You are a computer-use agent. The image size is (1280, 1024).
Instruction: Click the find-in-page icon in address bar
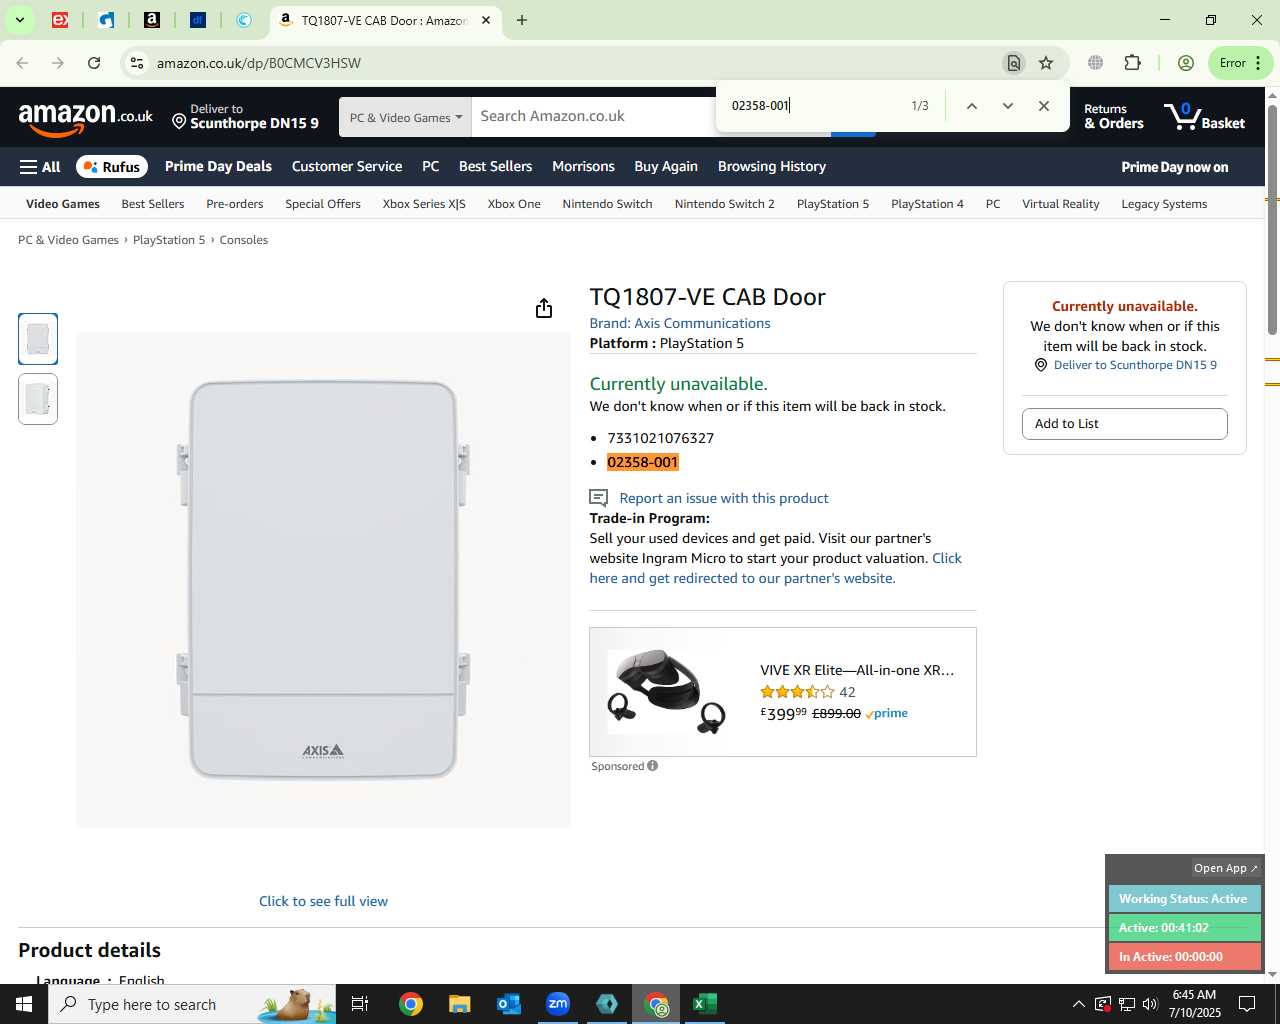(1014, 63)
